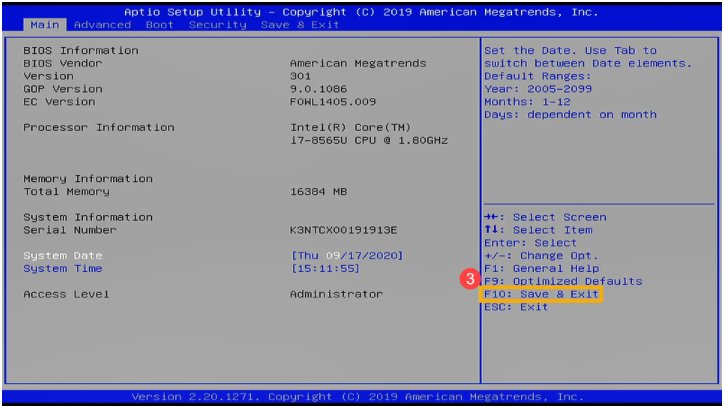Switch to the Main tab
The width and height of the screenshot is (723, 406).
point(44,24)
